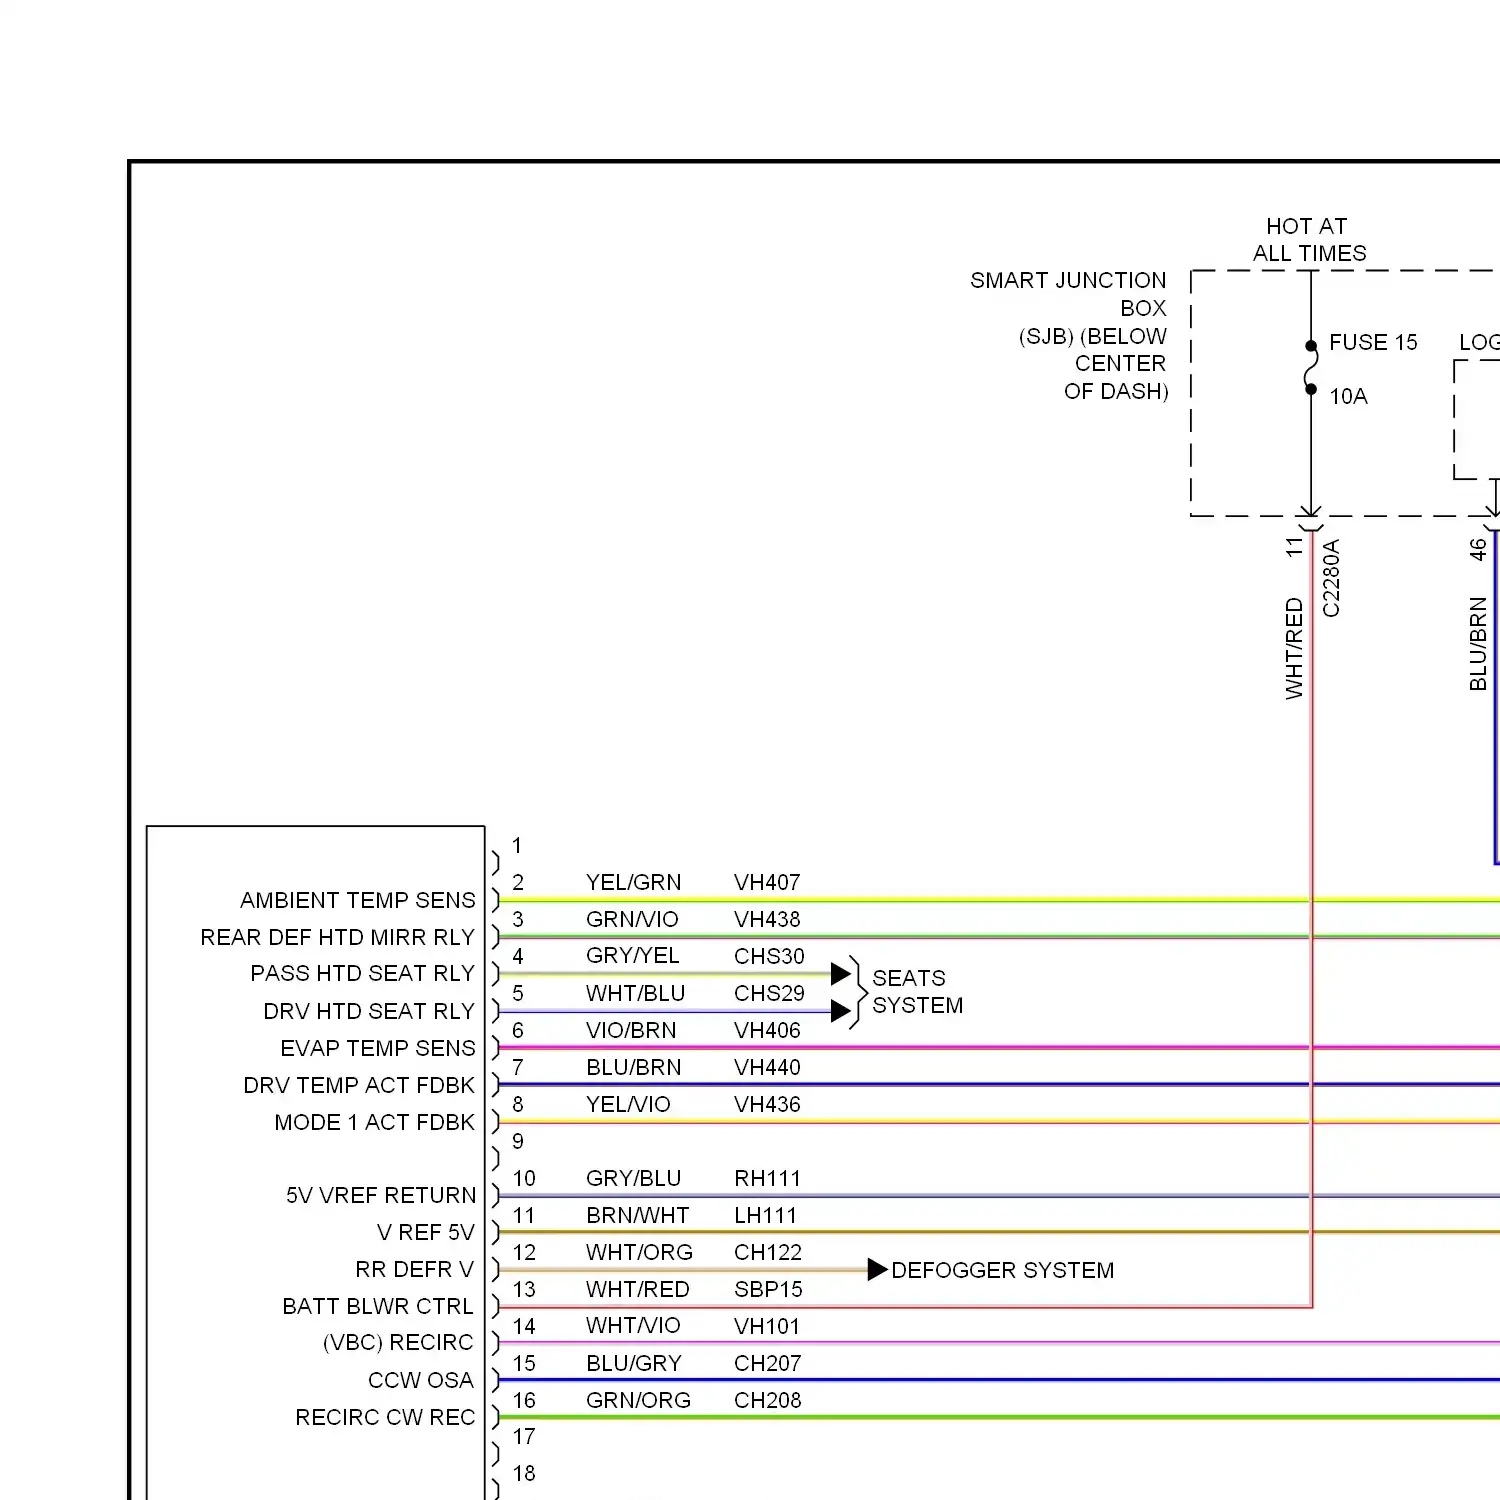The image size is (1500, 1500).
Task: Click circuit code CH208
Action: click(x=767, y=1400)
